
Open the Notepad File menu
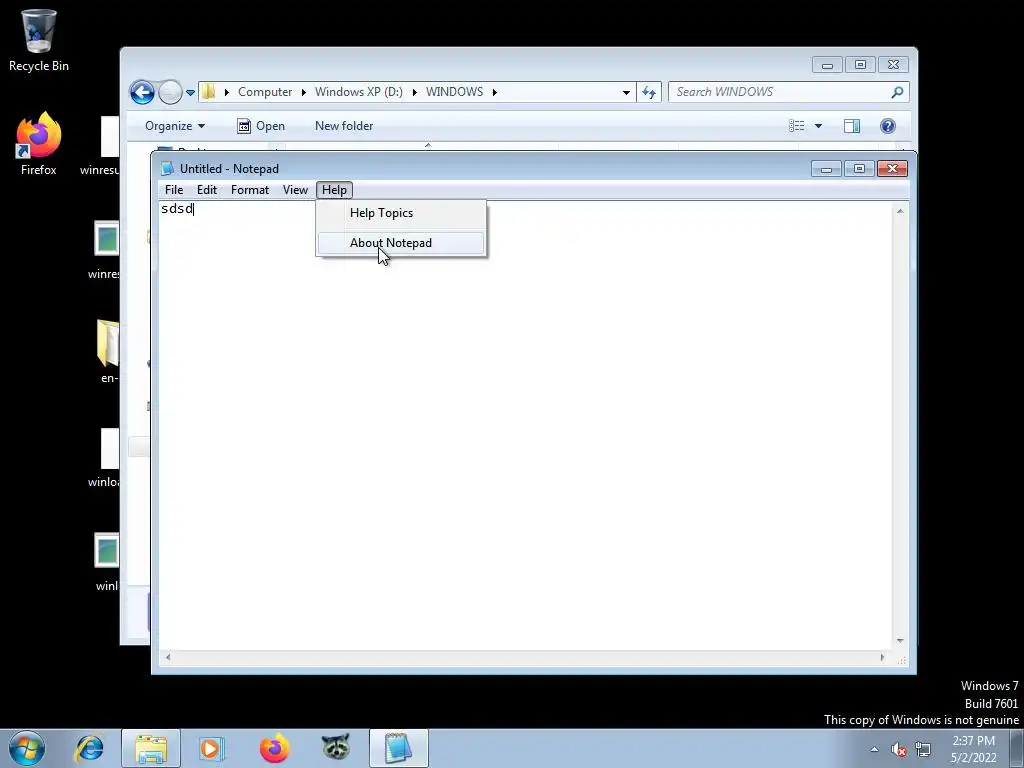click(x=174, y=190)
